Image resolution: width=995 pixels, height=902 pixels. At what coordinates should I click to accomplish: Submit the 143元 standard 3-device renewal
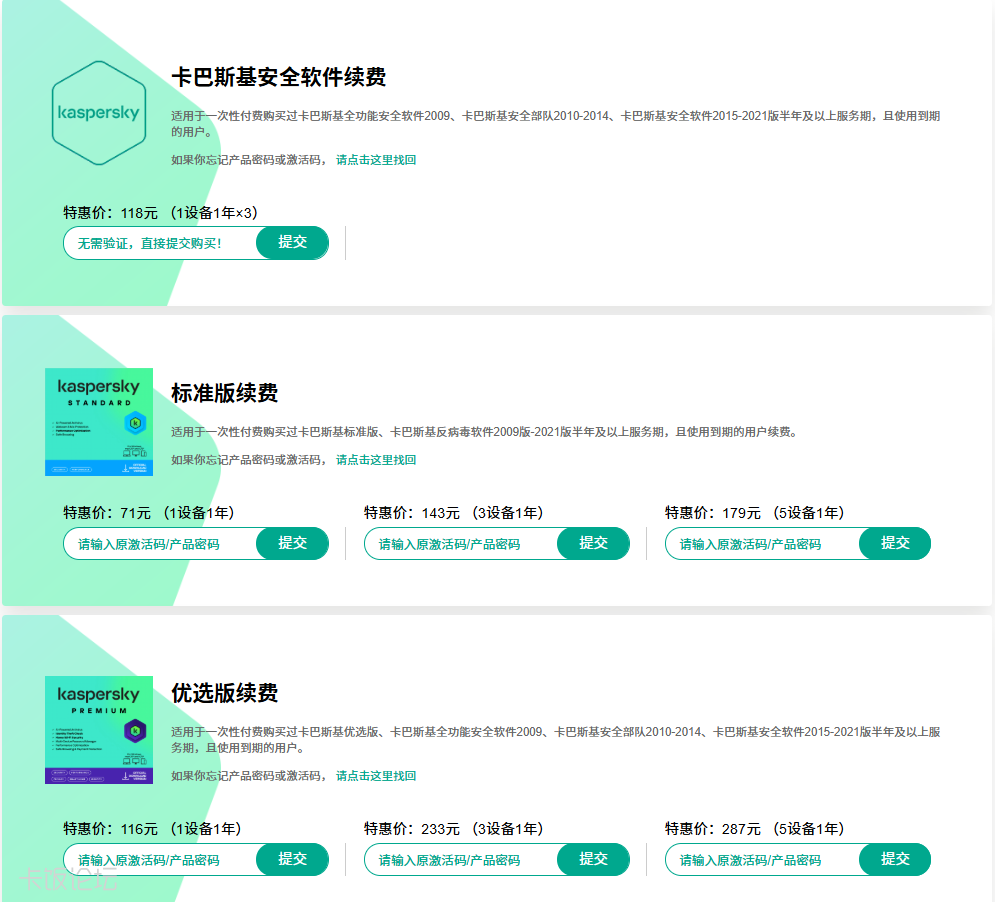point(593,543)
